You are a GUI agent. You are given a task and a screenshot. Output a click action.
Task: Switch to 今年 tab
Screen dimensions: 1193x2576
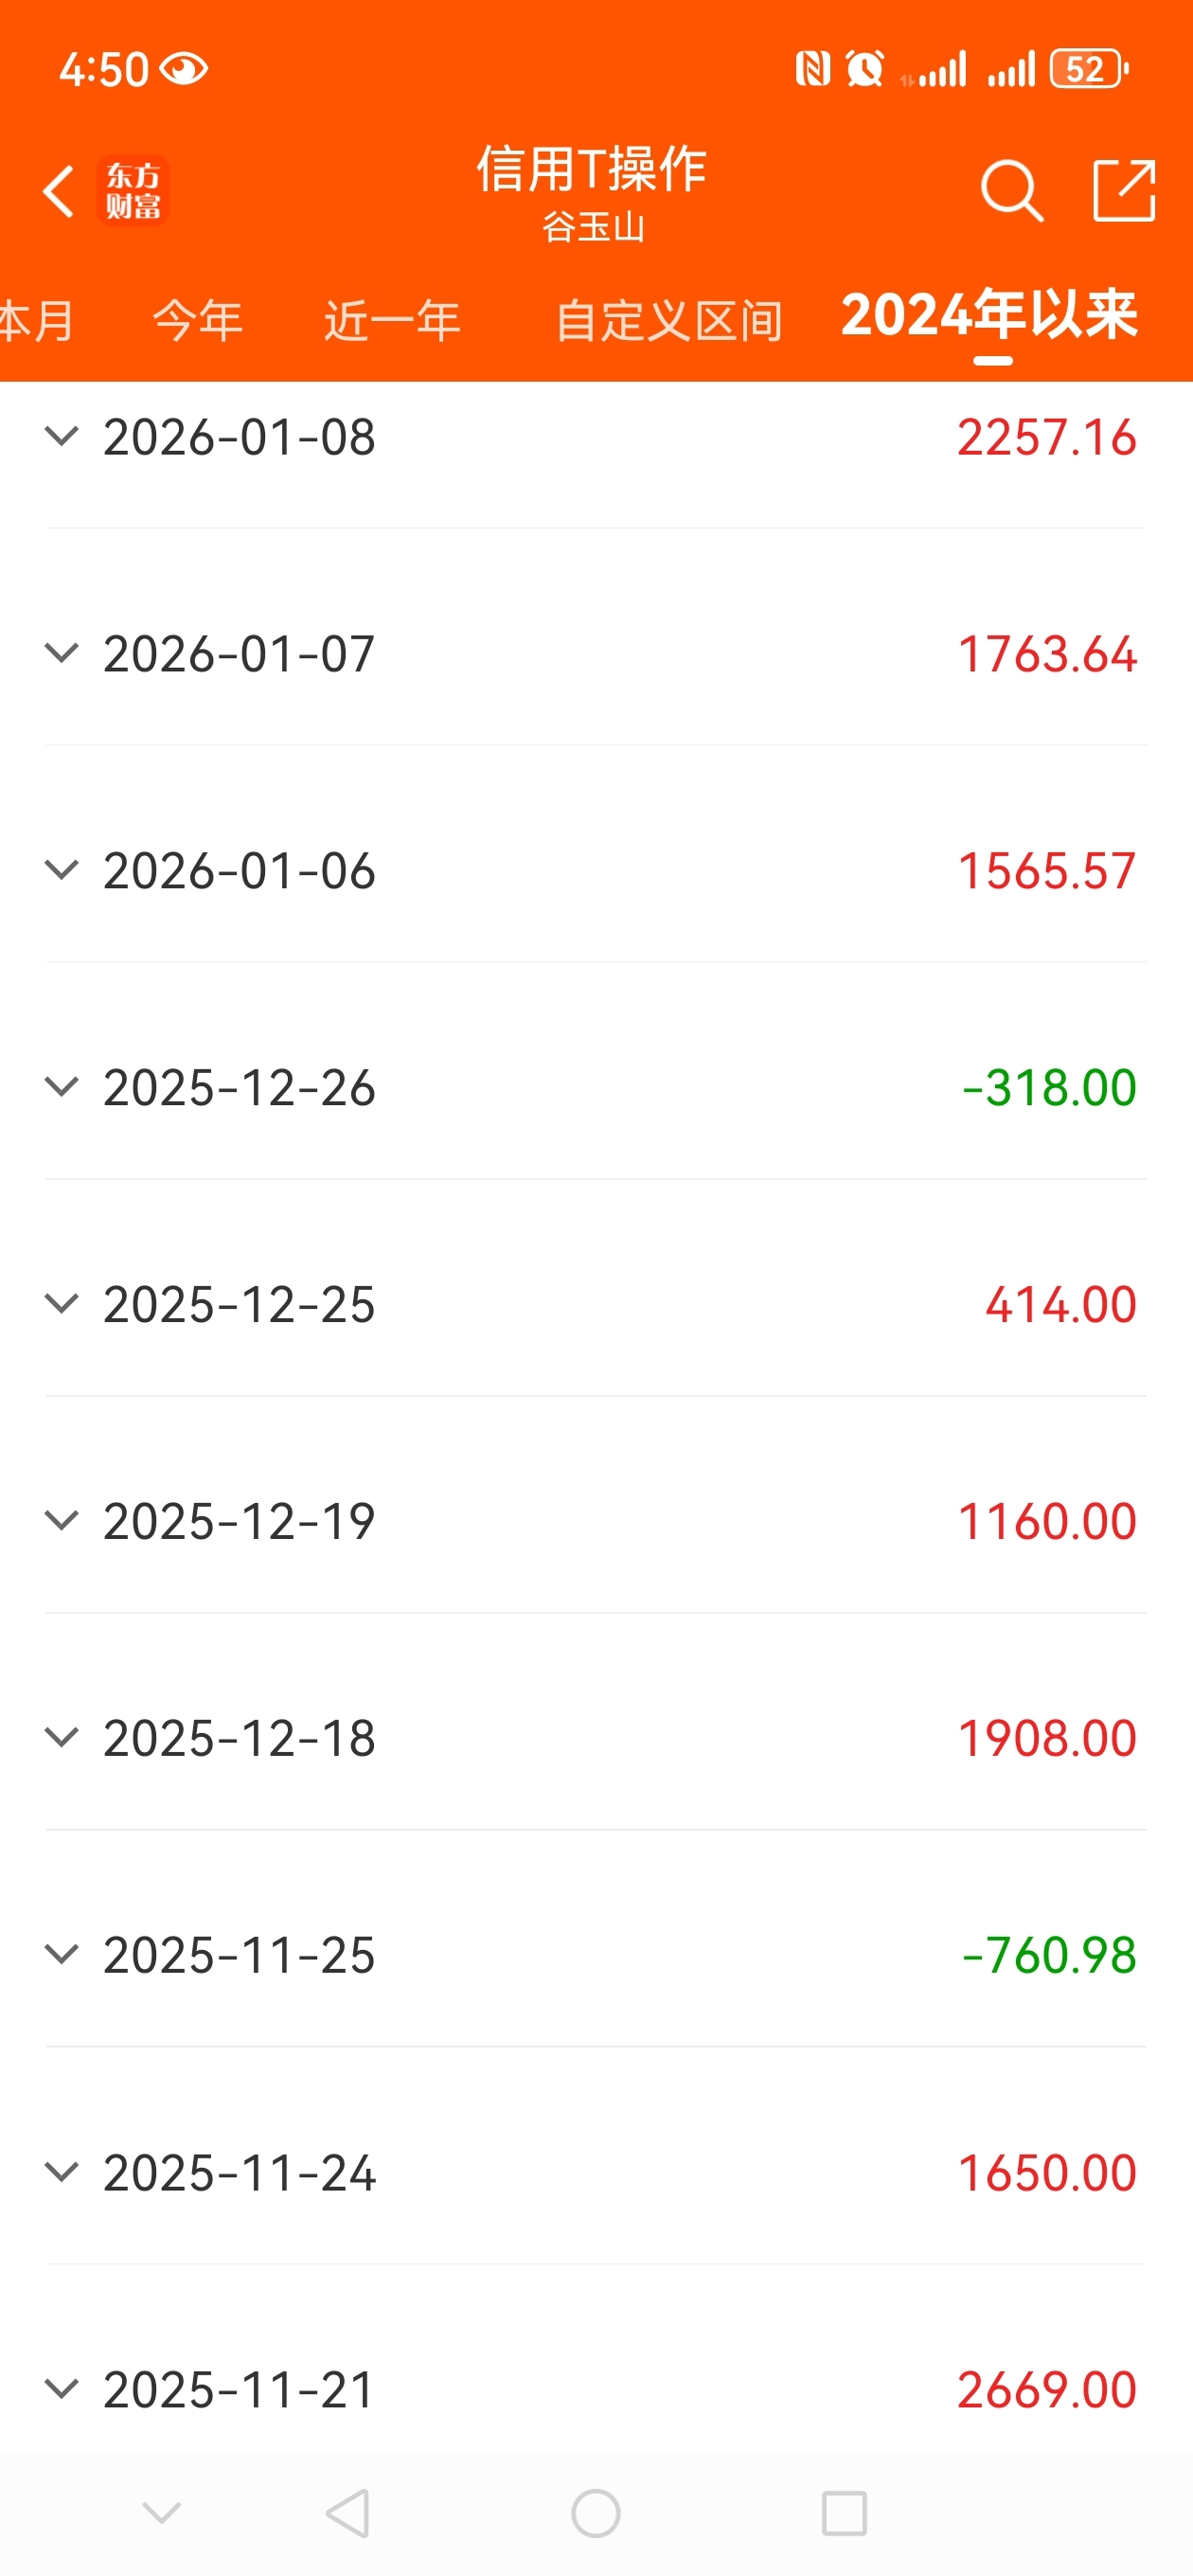click(x=198, y=321)
